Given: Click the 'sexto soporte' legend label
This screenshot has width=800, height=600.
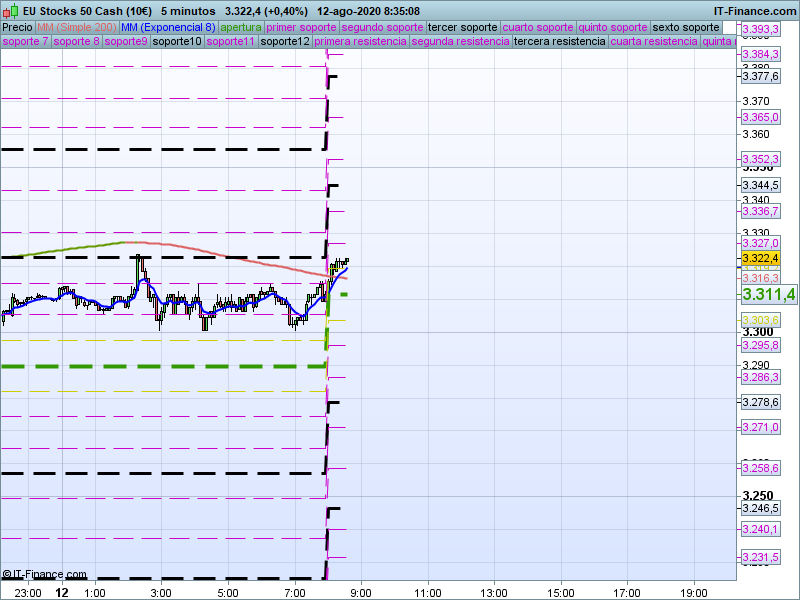Looking at the screenshot, I should tap(685, 27).
